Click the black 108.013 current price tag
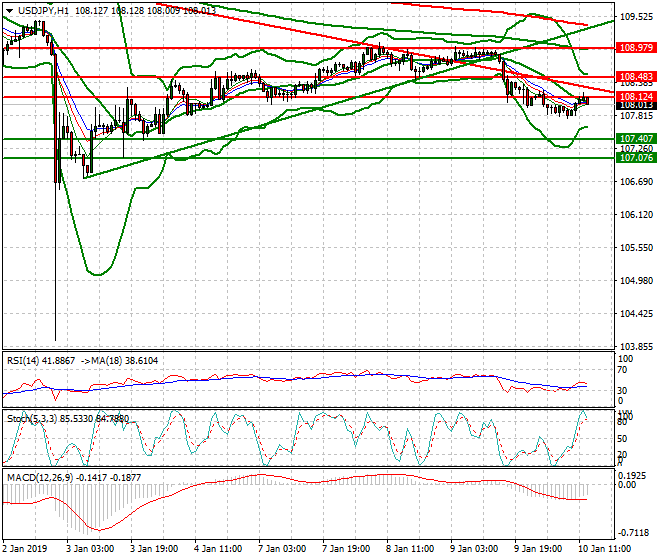The height and width of the screenshot is (560, 660). click(636, 105)
